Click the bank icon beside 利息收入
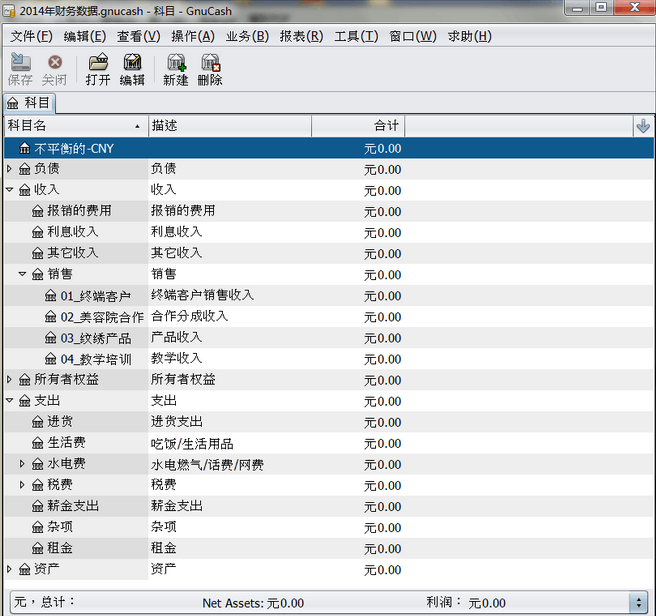Screen dimensions: 656x616 point(38,232)
